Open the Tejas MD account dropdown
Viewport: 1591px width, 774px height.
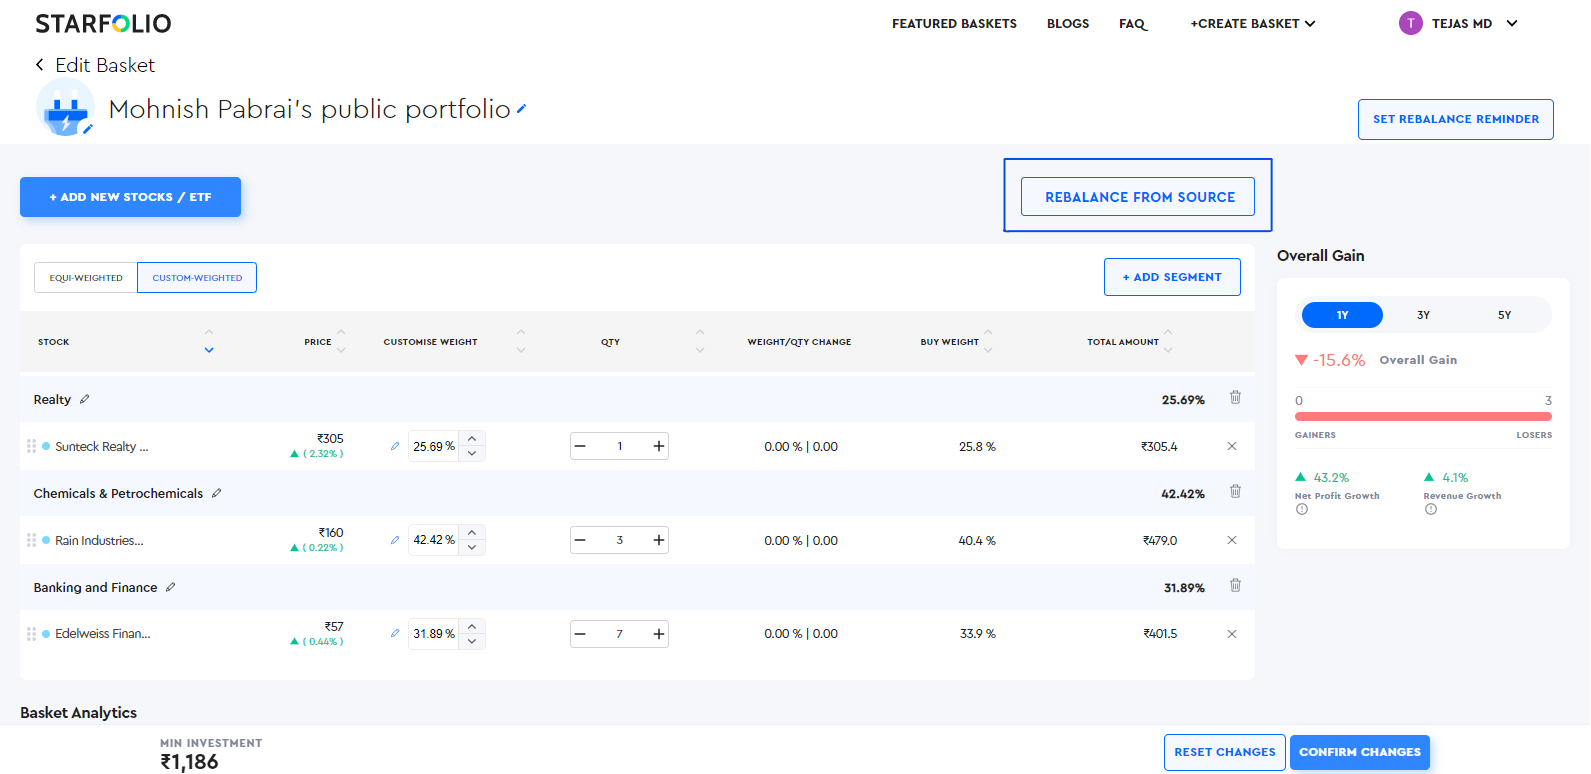pyautogui.click(x=1512, y=23)
